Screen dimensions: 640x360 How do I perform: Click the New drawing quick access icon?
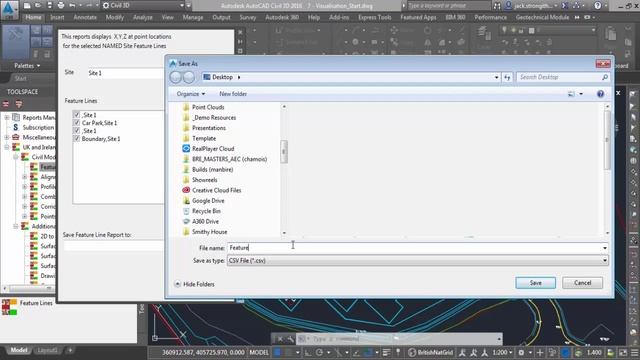(27, 6)
